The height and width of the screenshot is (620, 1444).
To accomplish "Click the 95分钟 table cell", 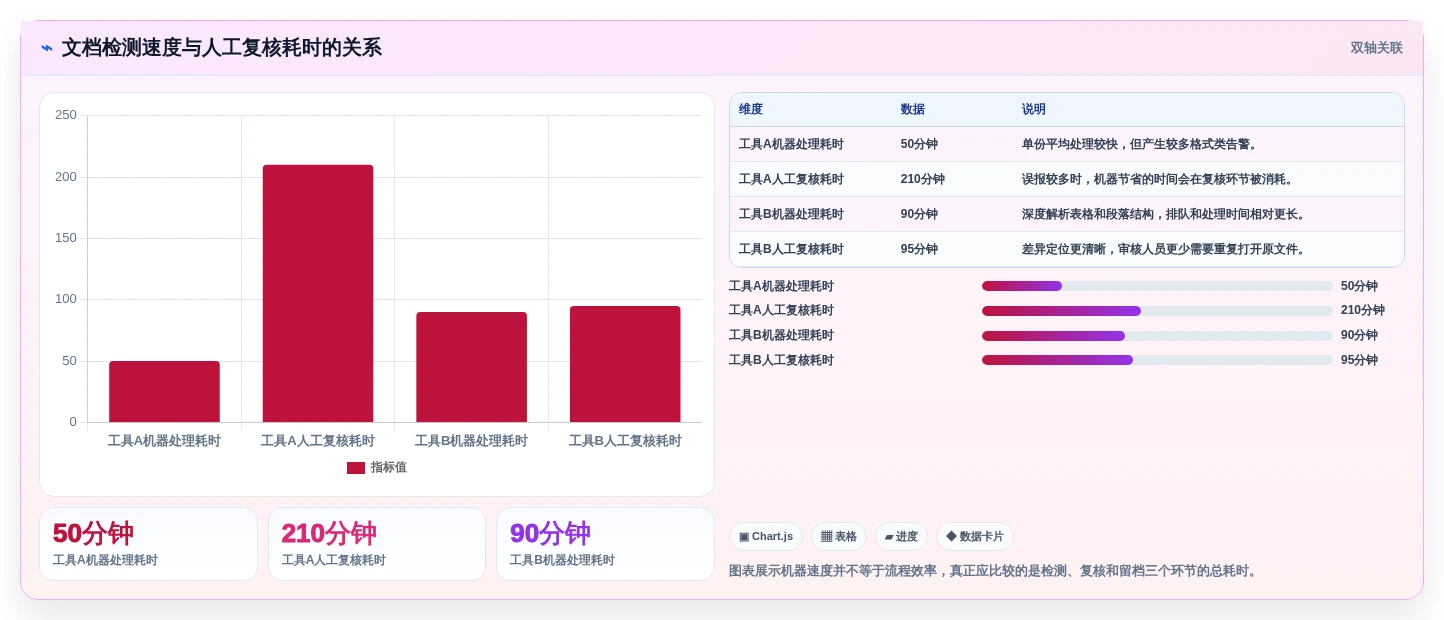I will [x=919, y=249].
